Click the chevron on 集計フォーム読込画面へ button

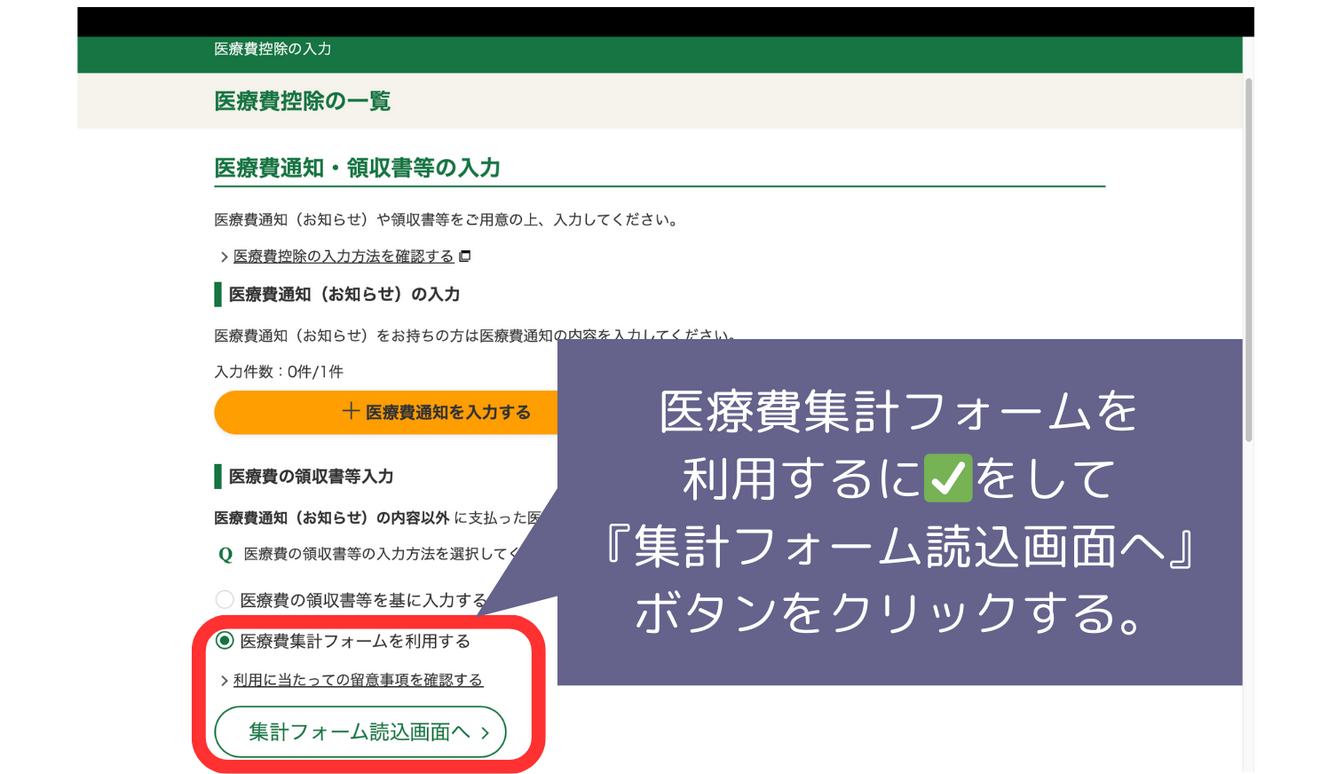[x=485, y=733]
